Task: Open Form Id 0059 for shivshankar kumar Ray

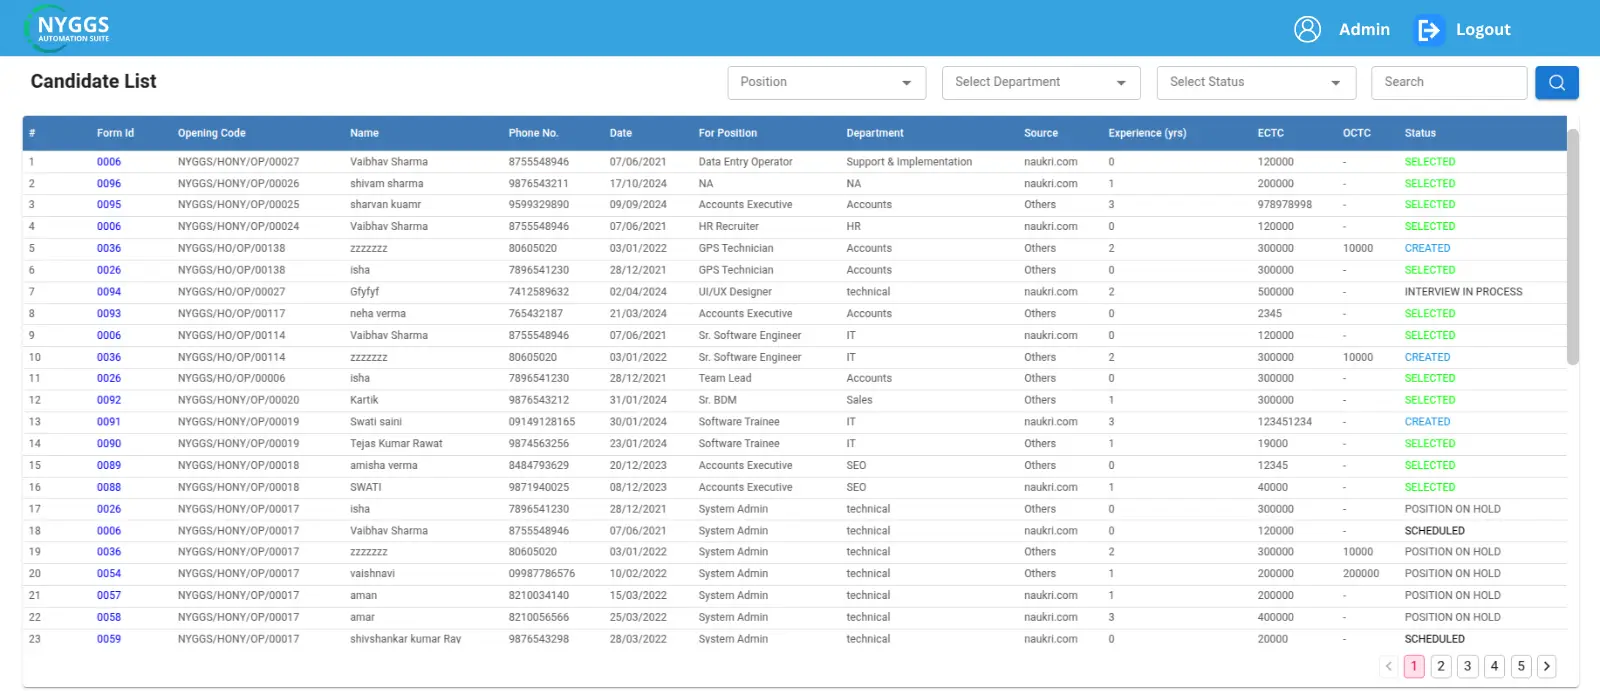Action: coord(109,639)
